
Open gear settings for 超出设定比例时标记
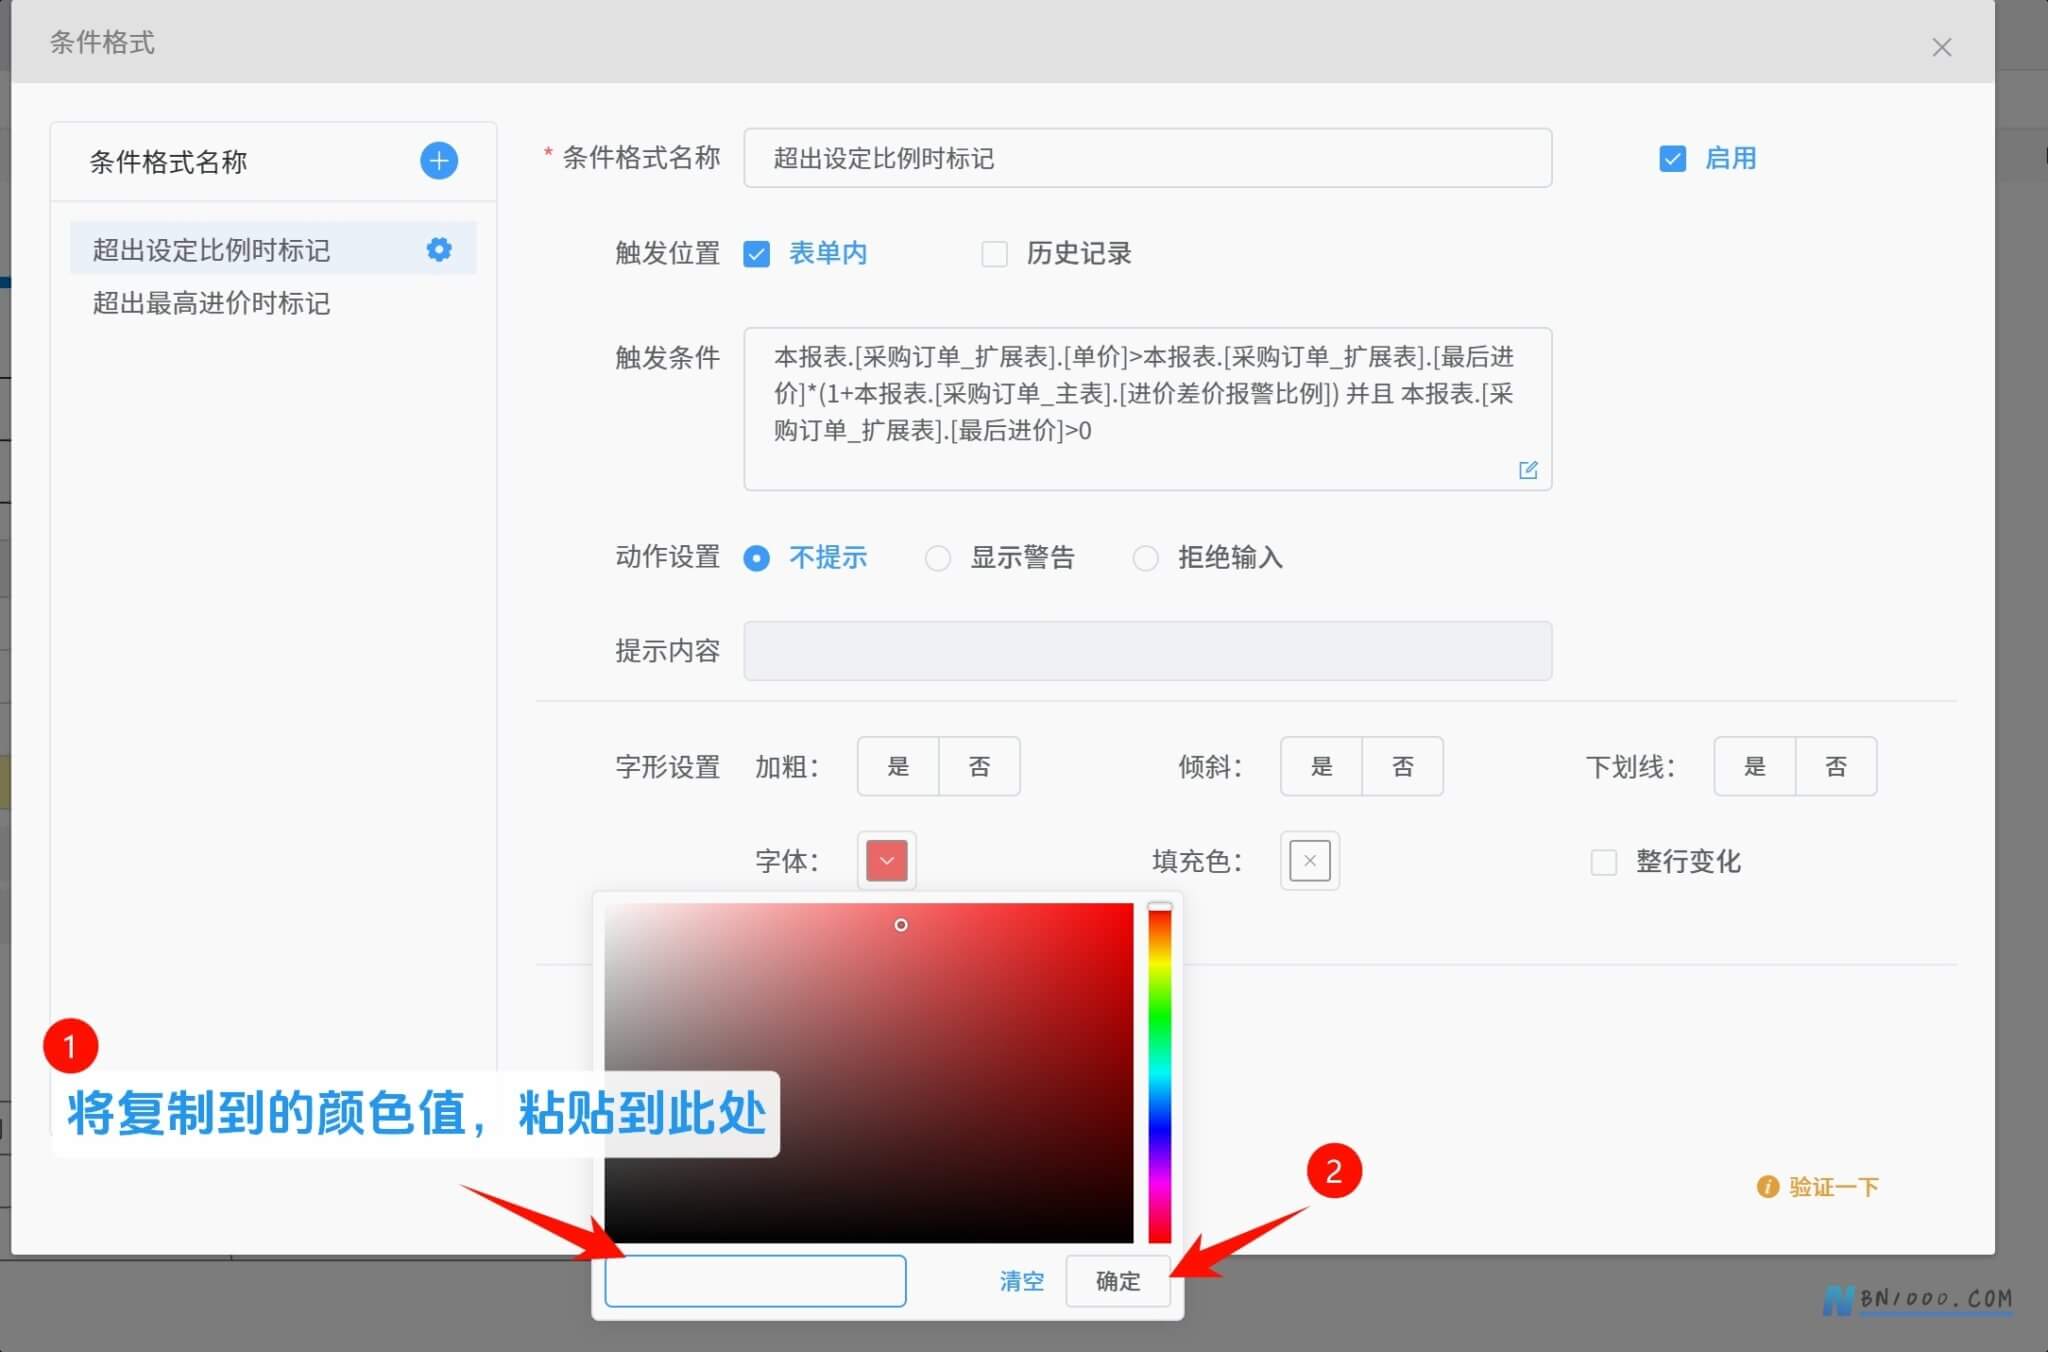(438, 249)
